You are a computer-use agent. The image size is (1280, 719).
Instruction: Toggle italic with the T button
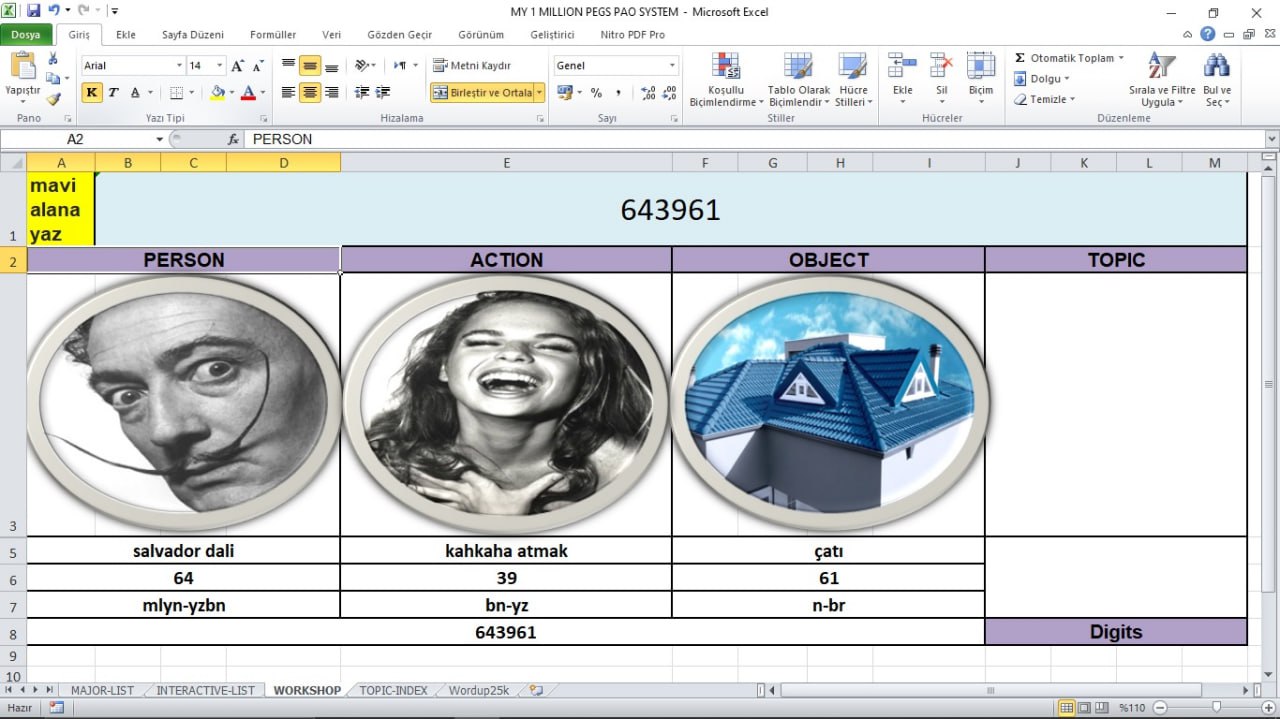(x=111, y=91)
